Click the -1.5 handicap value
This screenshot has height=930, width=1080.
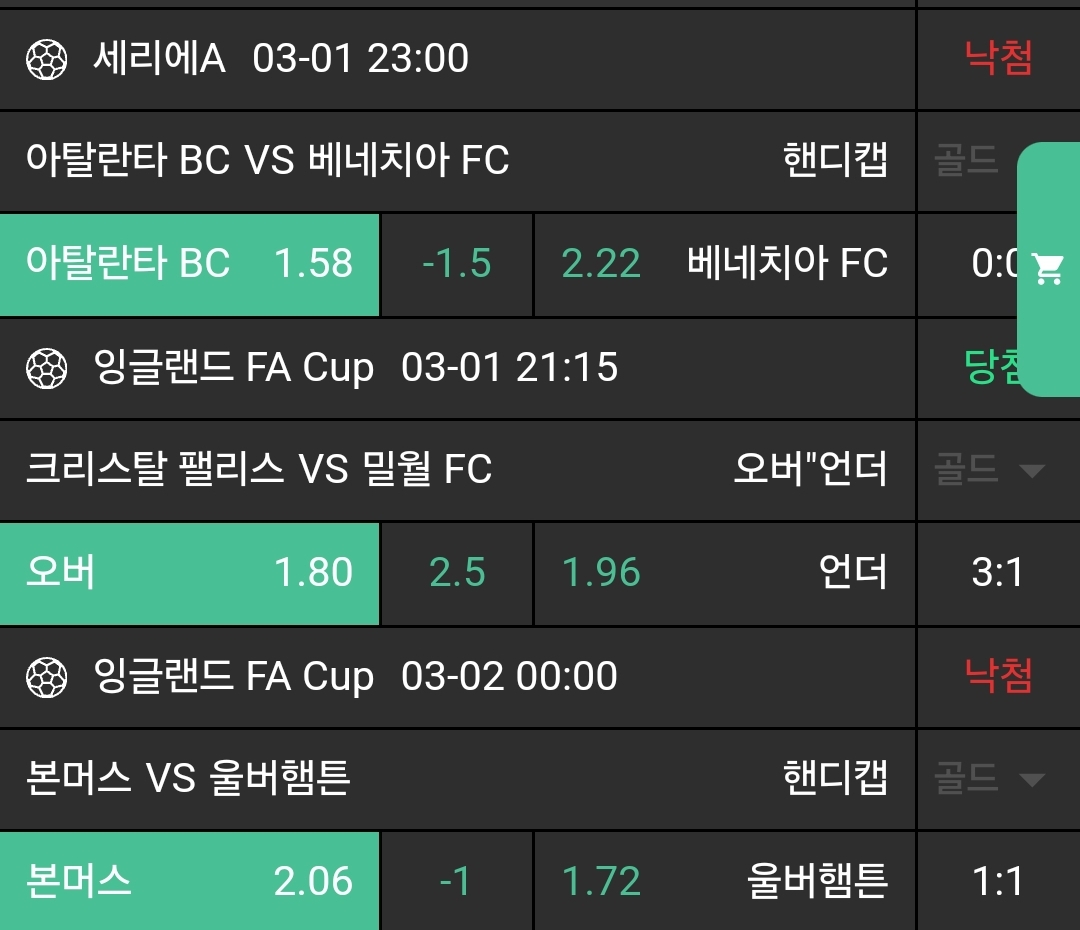(457, 264)
